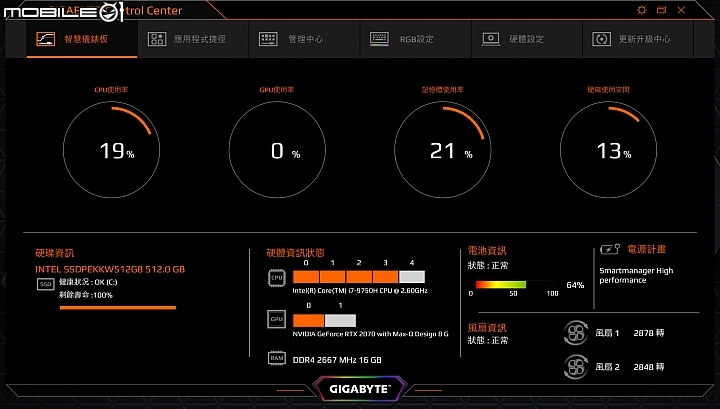
Task: Click fan 2 speed 2848 轉
Action: click(649, 367)
